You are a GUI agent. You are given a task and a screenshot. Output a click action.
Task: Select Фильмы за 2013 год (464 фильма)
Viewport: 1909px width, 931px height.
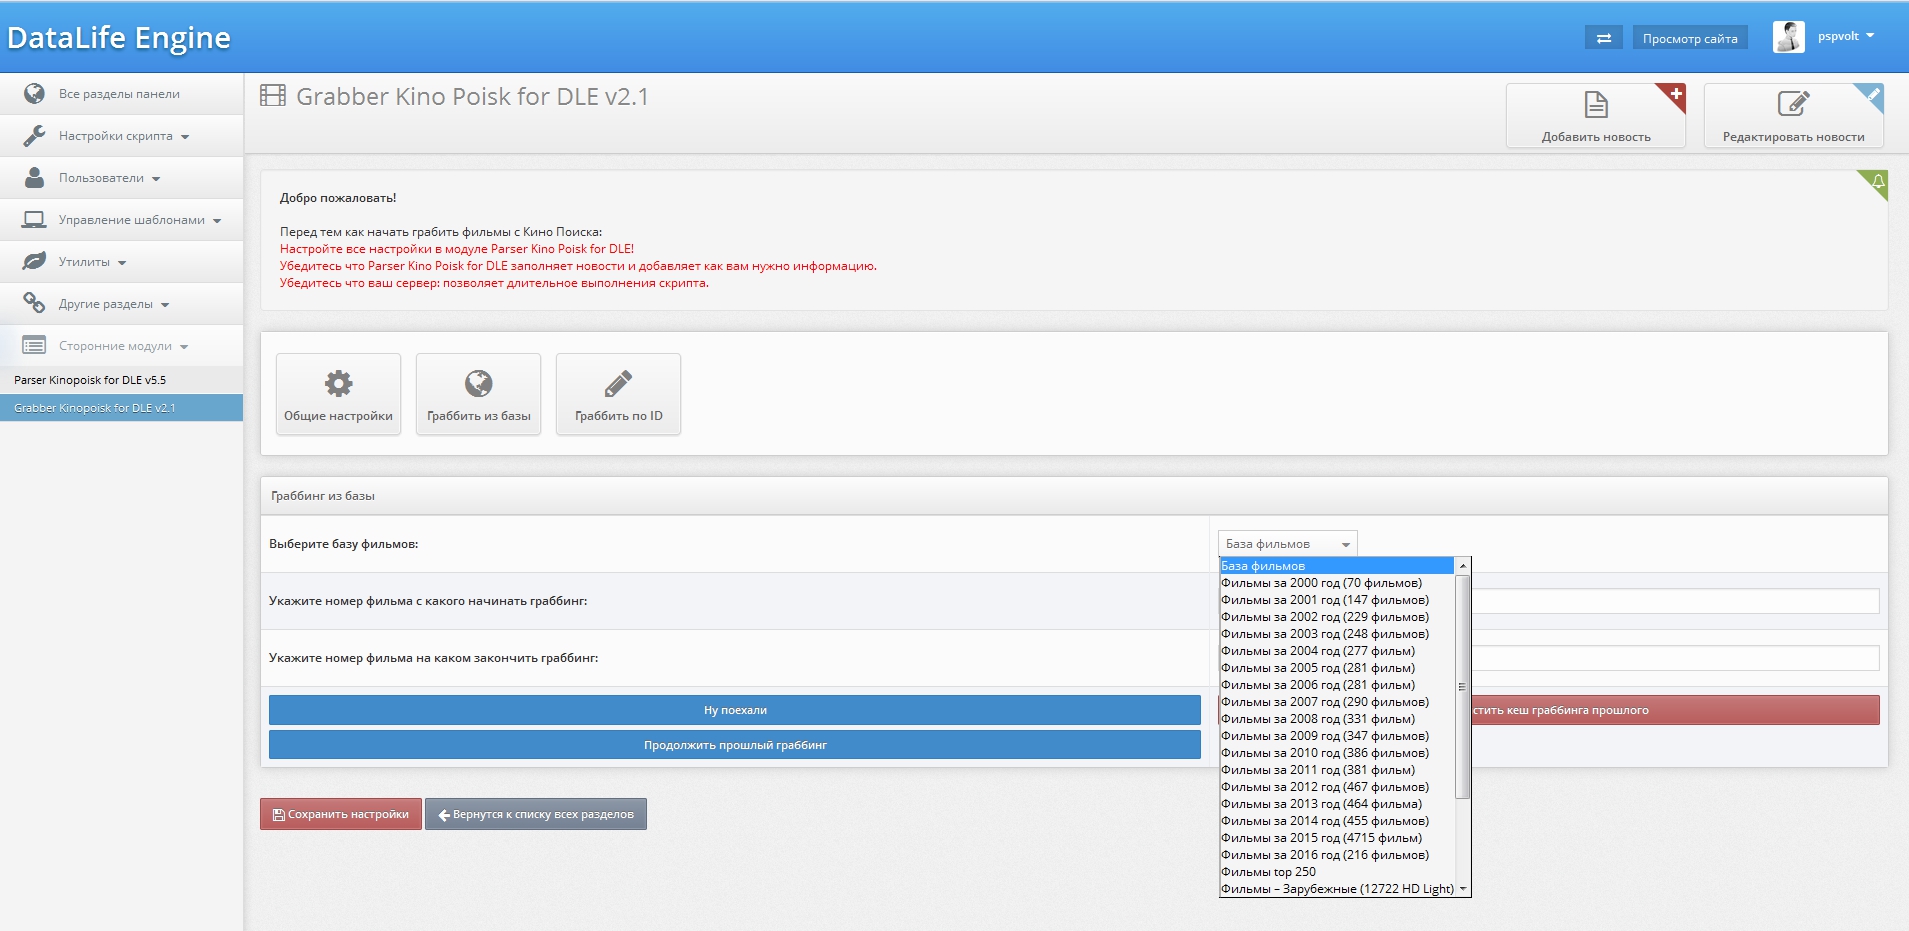[1337, 804]
